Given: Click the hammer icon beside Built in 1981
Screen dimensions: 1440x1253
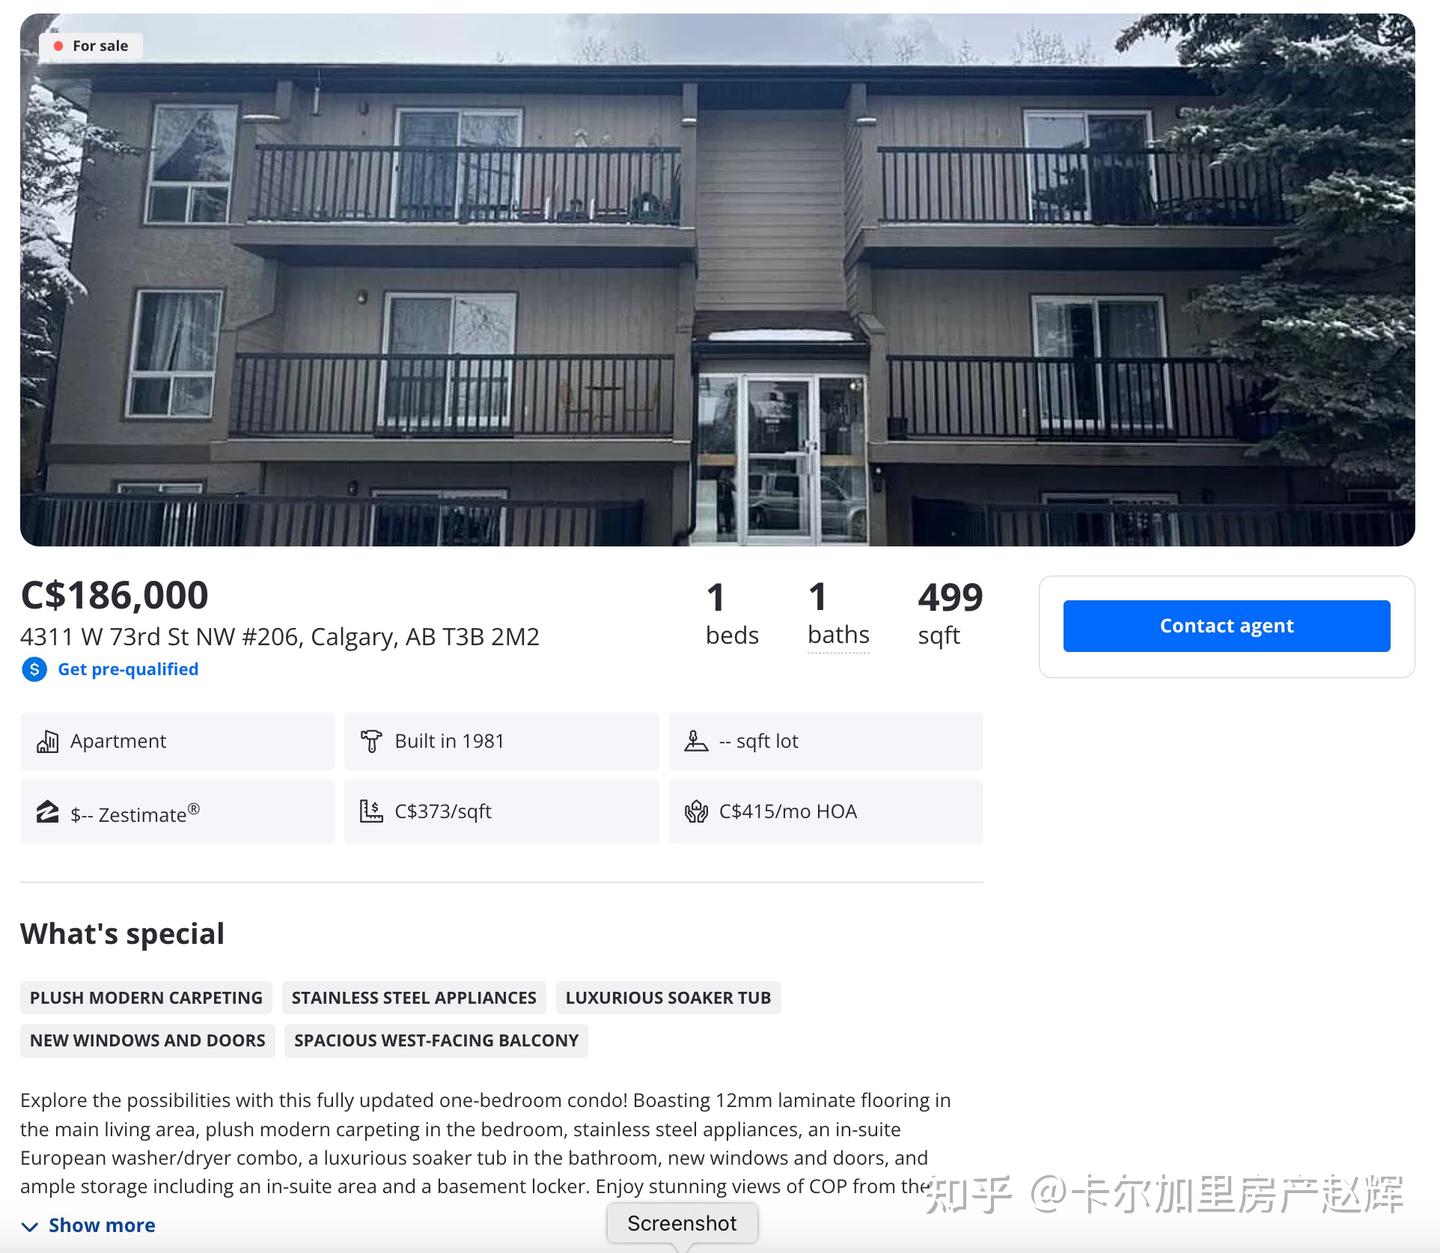Looking at the screenshot, I should 371,741.
